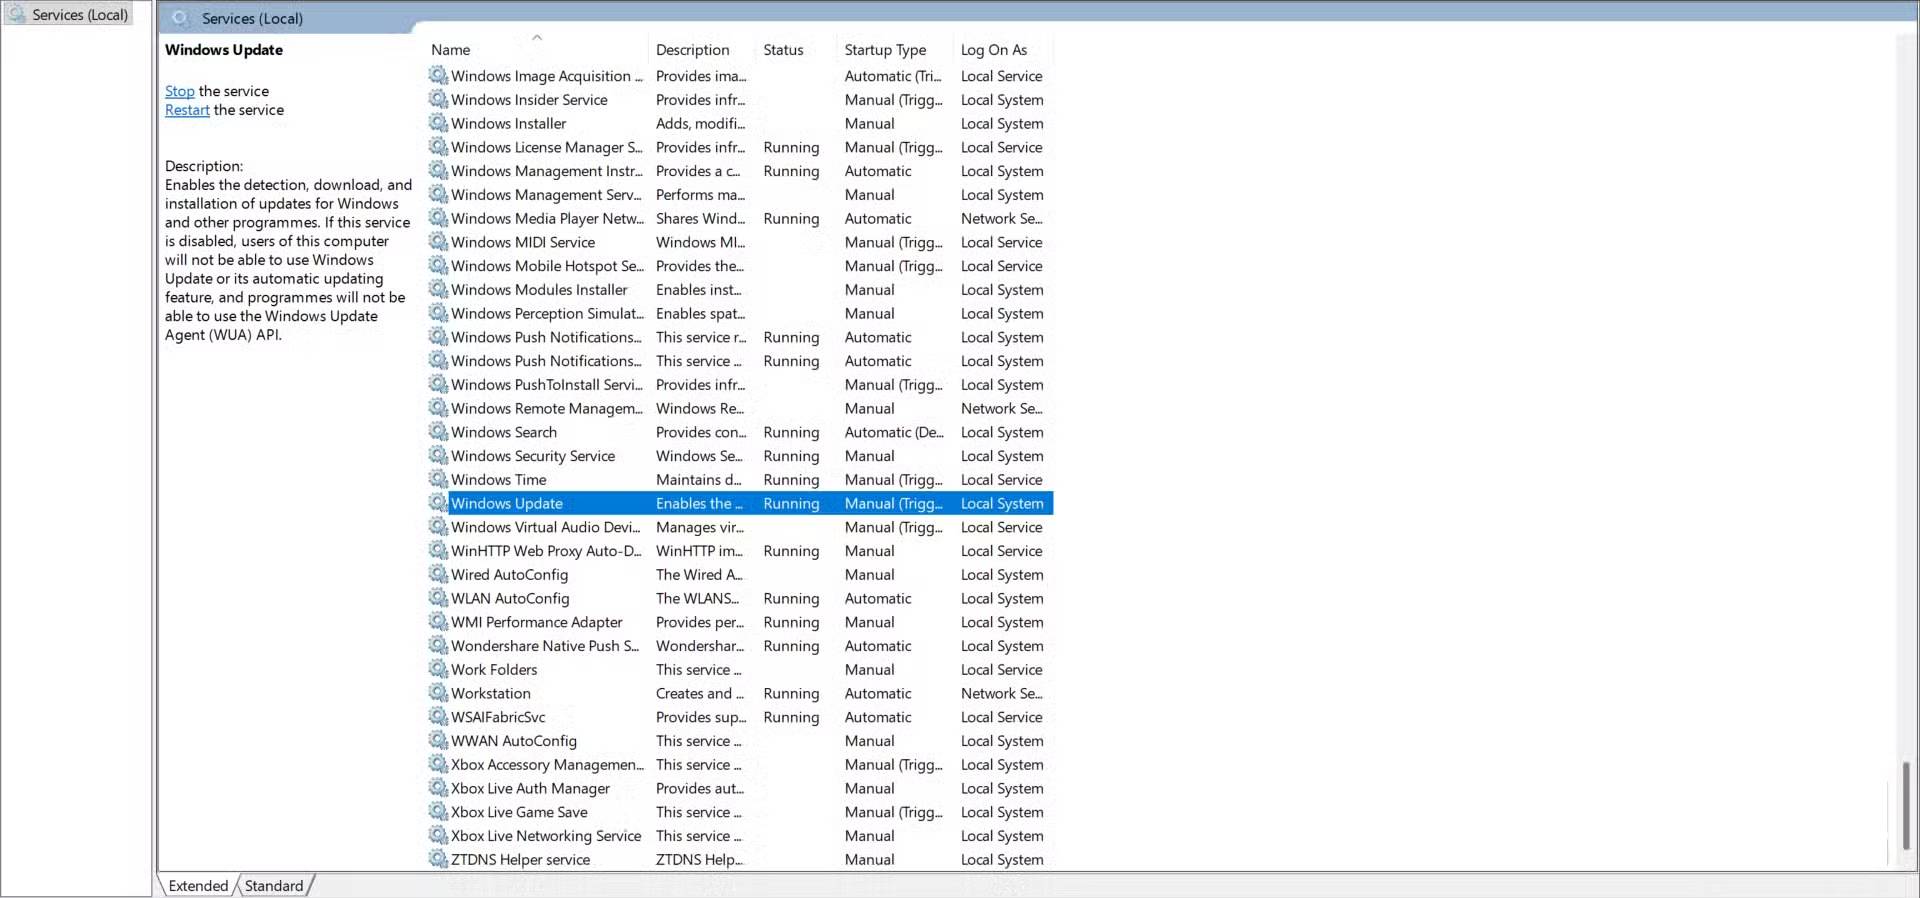Select Windows Push Notifications row described 'This service r...'
The width and height of the screenshot is (1920, 898).
click(740, 337)
